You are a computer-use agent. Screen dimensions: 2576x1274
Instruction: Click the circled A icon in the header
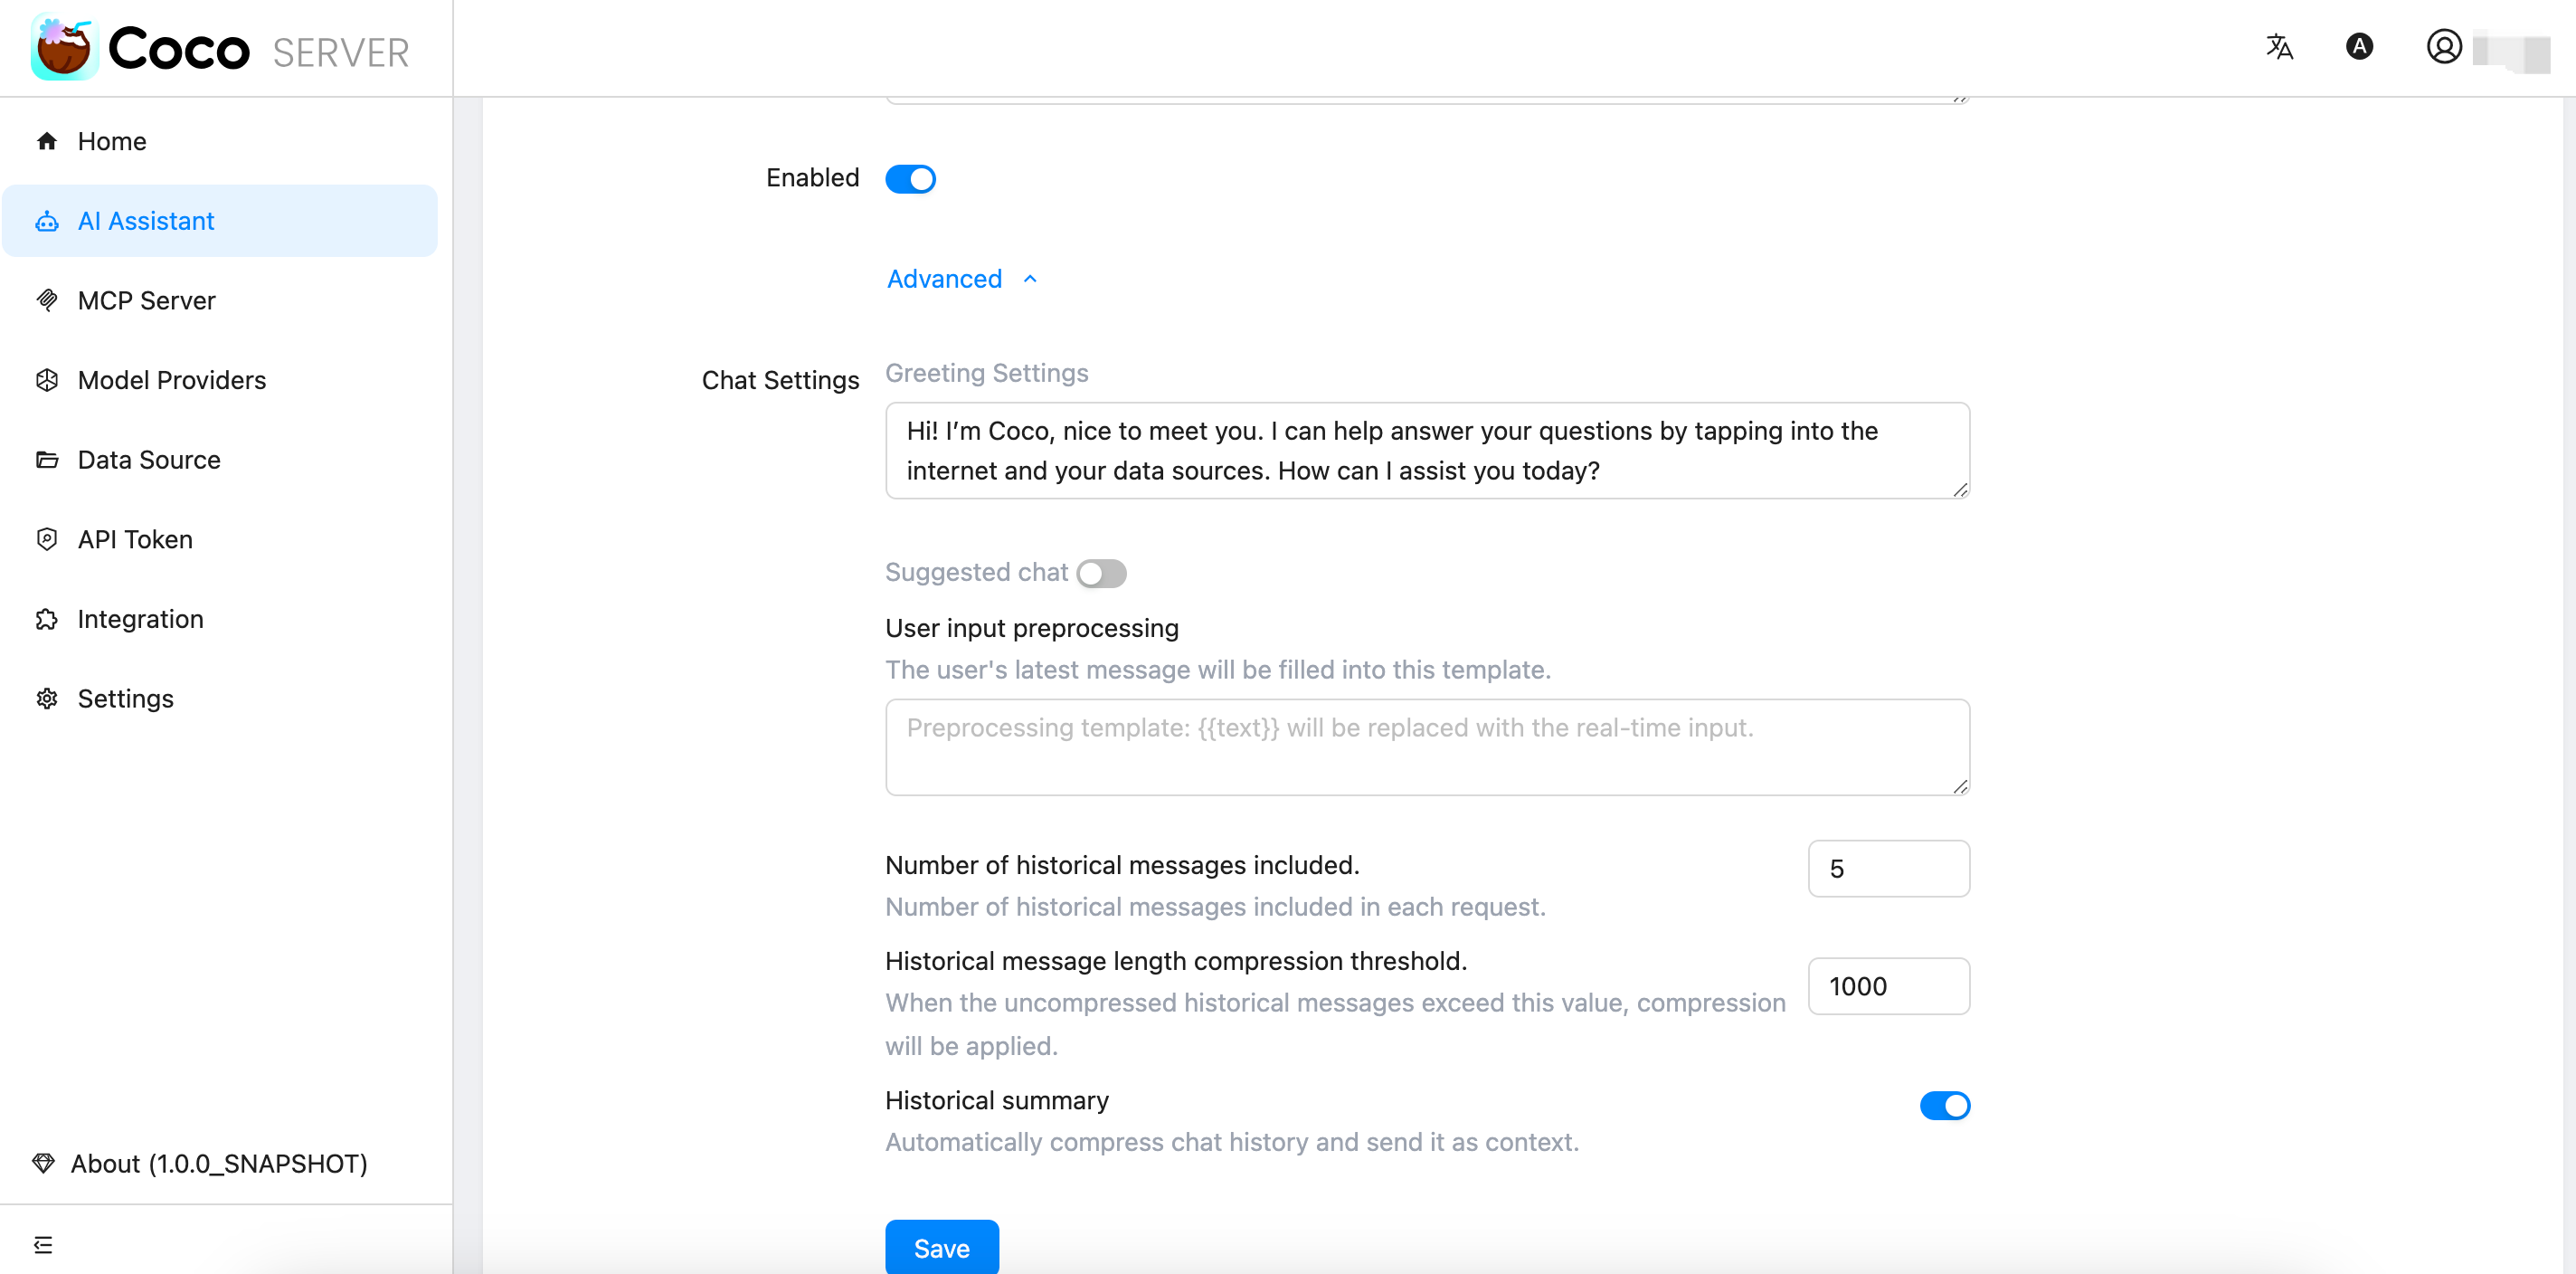click(2360, 47)
